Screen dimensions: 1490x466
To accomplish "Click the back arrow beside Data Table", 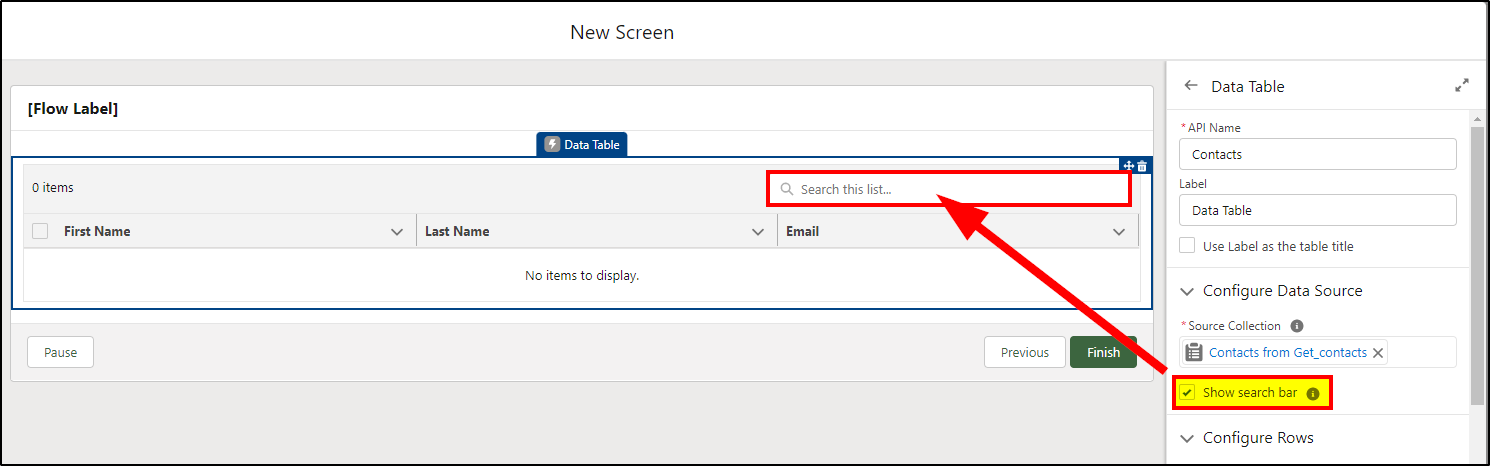I will click(1190, 86).
